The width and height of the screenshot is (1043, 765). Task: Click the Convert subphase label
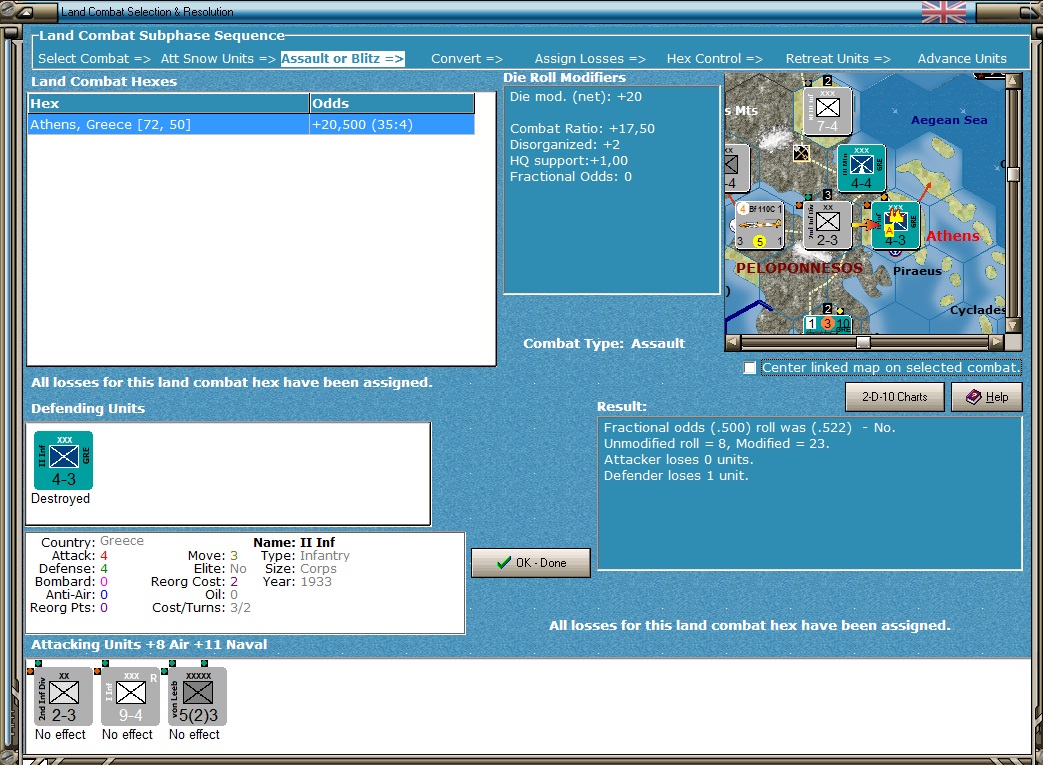pyautogui.click(x=467, y=59)
